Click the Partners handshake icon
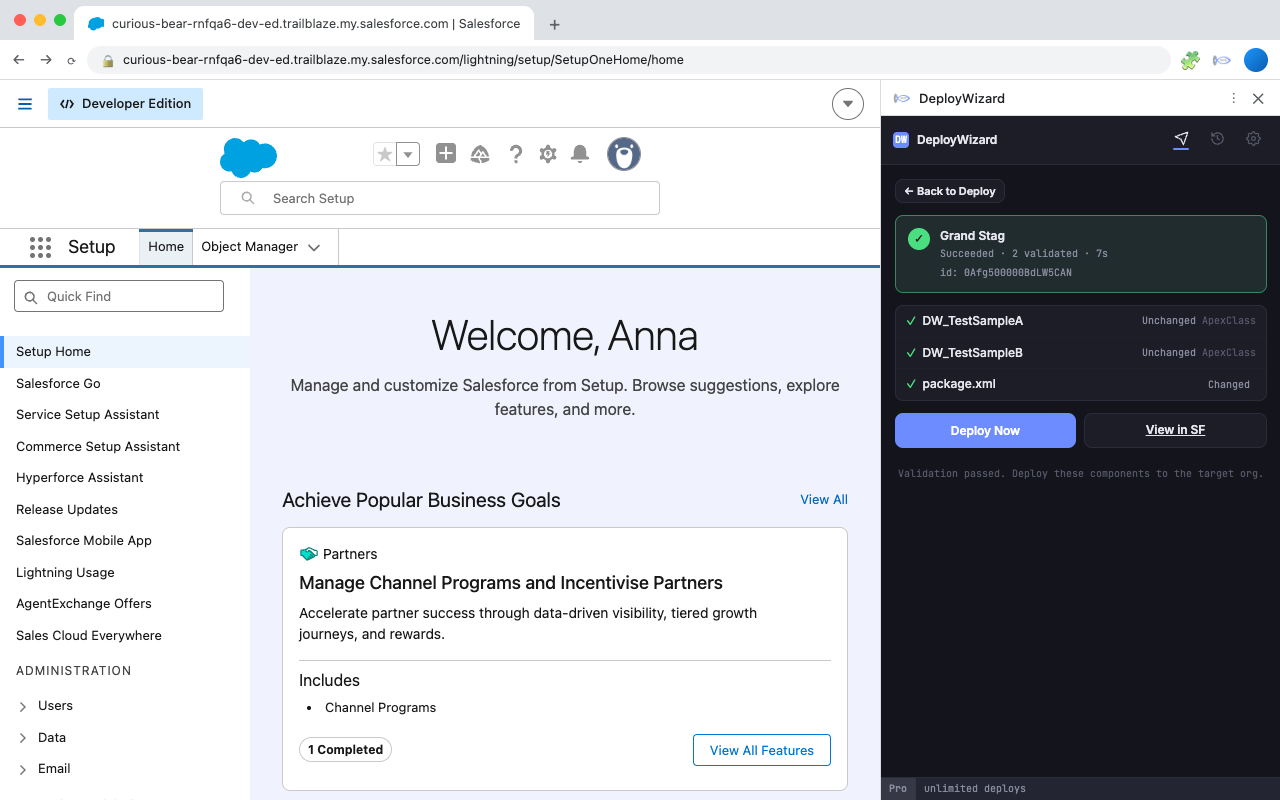The image size is (1280, 800). pos(309,554)
